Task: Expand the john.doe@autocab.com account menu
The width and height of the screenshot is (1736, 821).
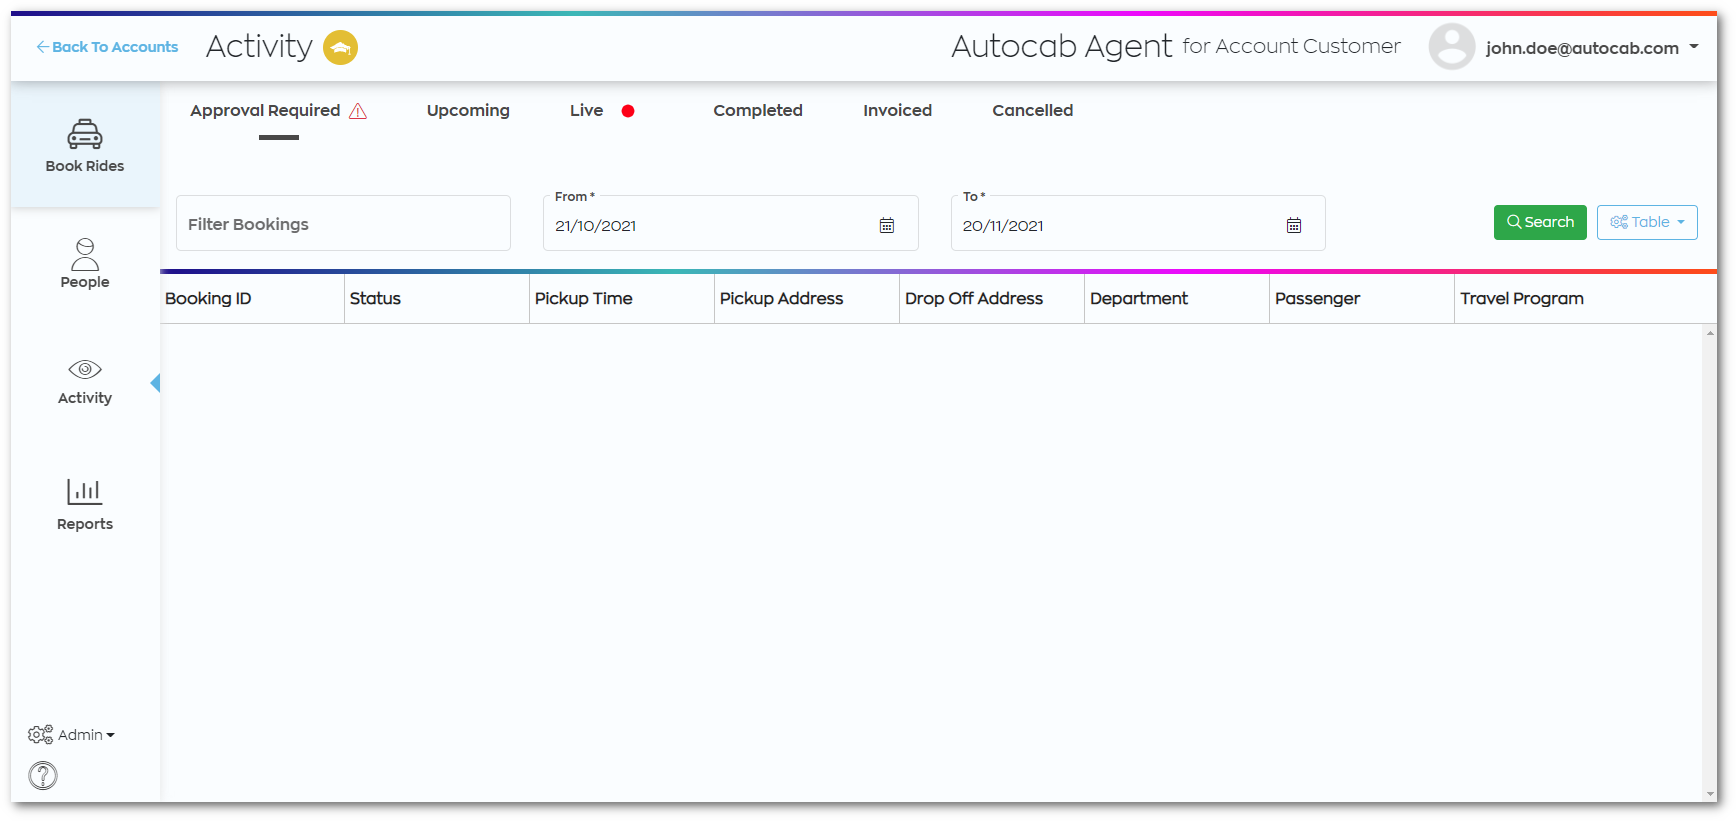Action: click(x=1592, y=48)
